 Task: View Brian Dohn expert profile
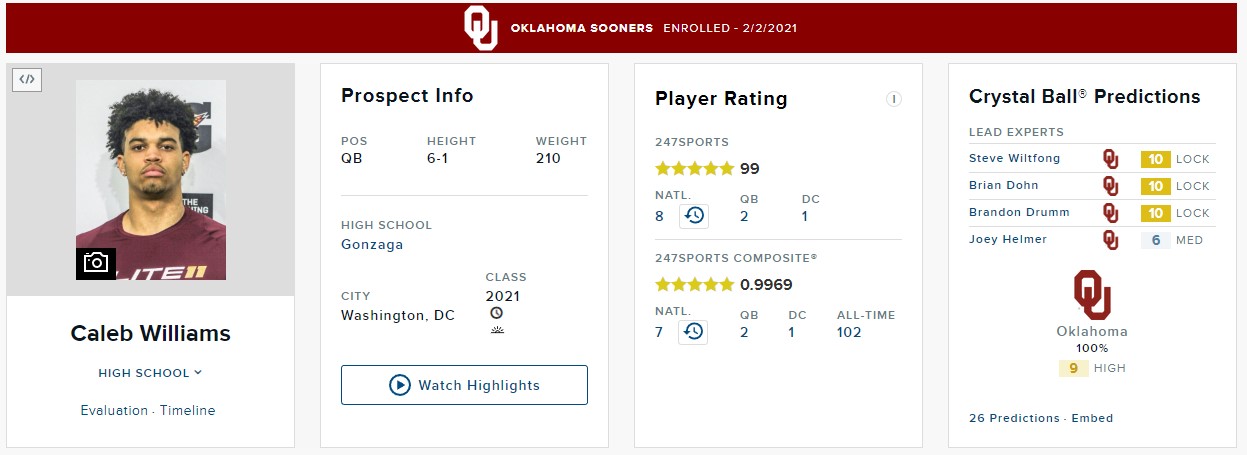click(1004, 185)
